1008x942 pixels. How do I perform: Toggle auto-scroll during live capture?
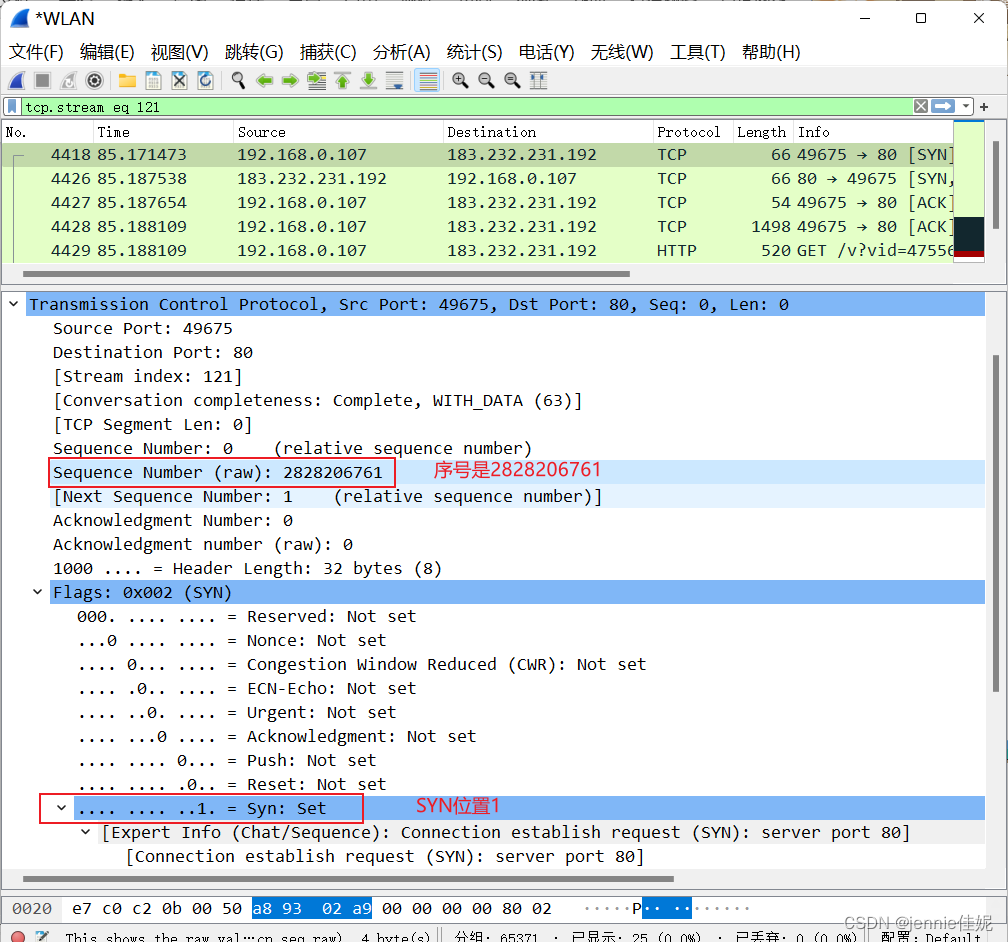(x=394, y=80)
